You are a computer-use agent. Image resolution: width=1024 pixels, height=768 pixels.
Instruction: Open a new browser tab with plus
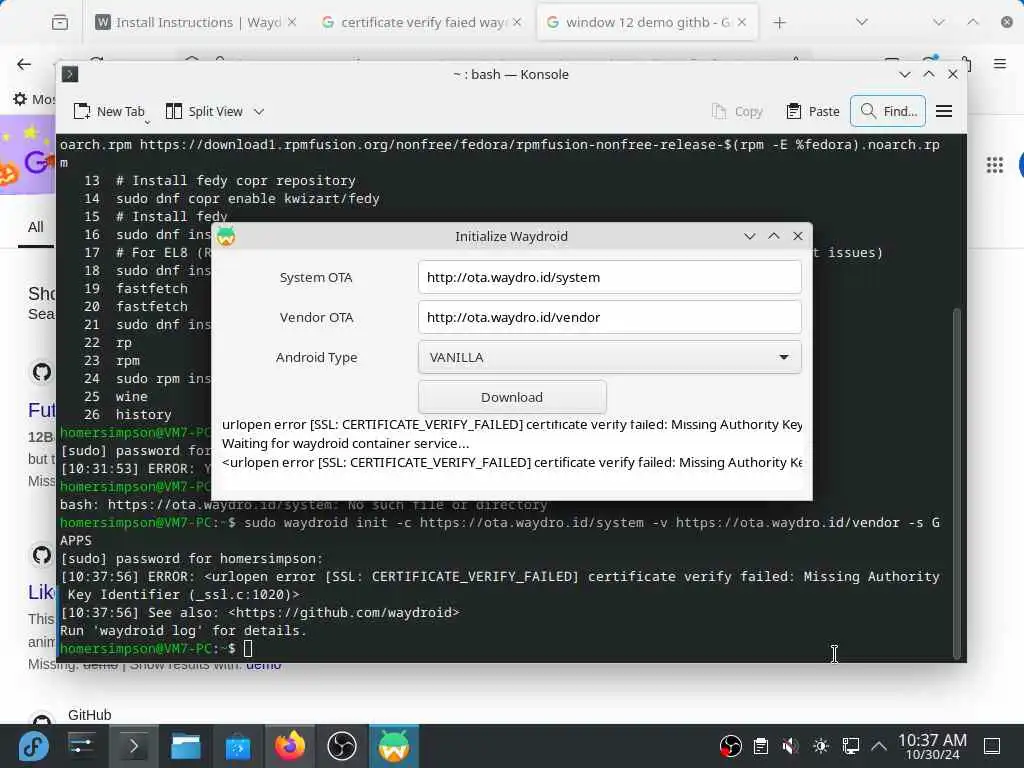point(779,23)
